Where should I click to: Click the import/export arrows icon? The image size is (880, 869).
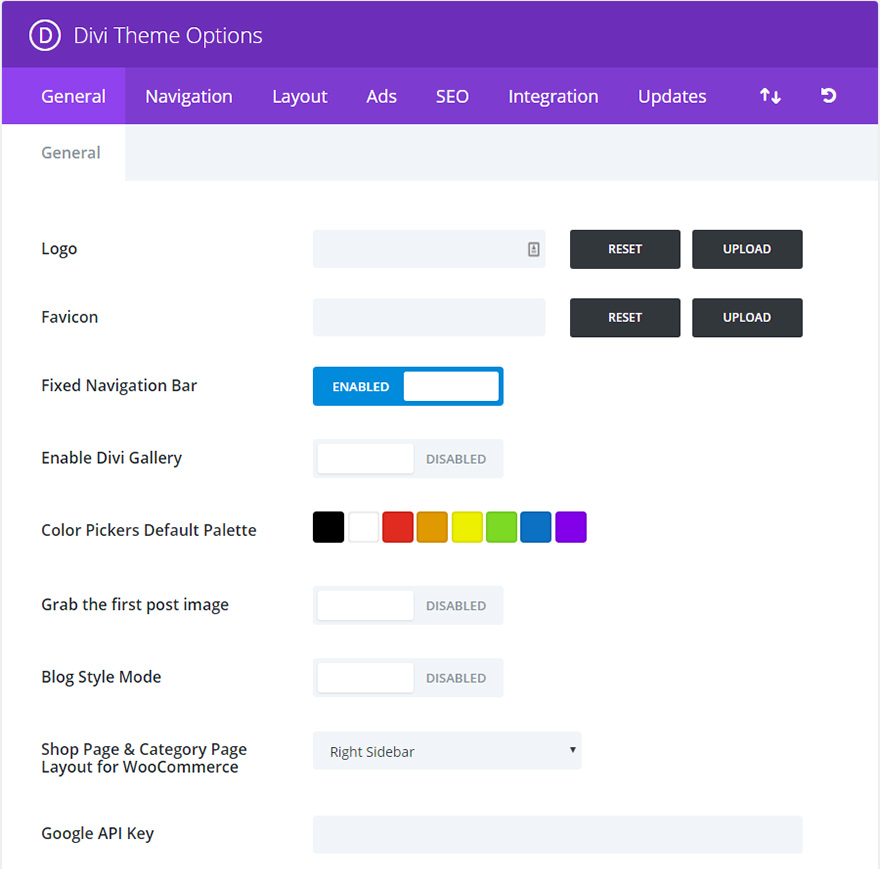tap(770, 96)
